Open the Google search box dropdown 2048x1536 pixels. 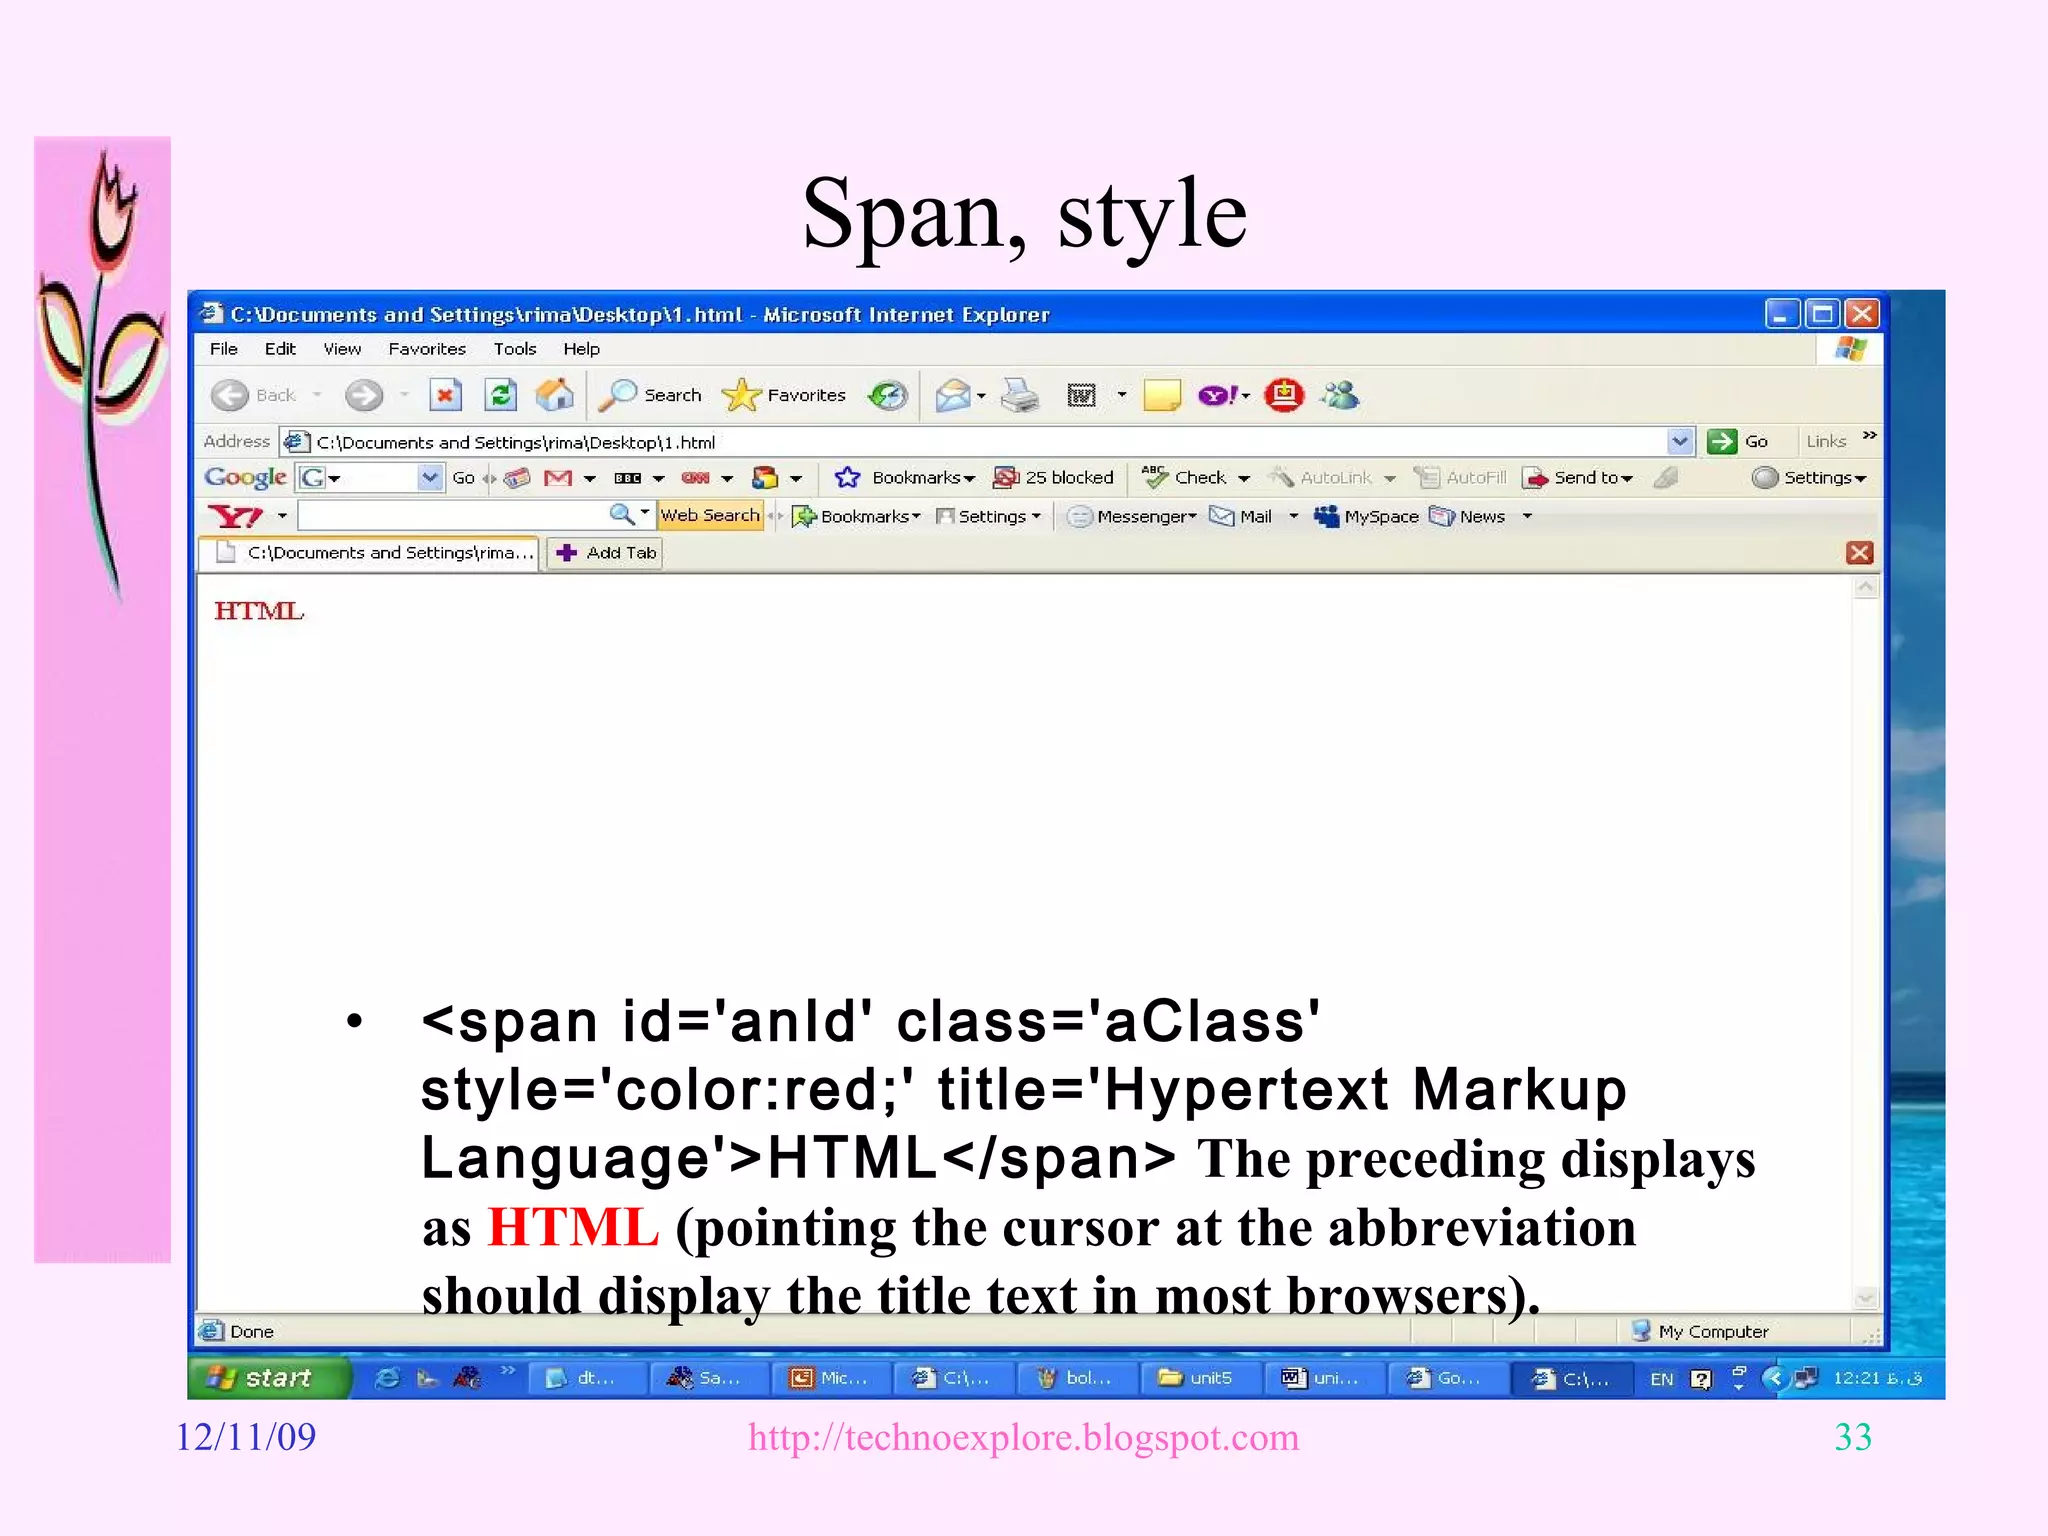429,478
